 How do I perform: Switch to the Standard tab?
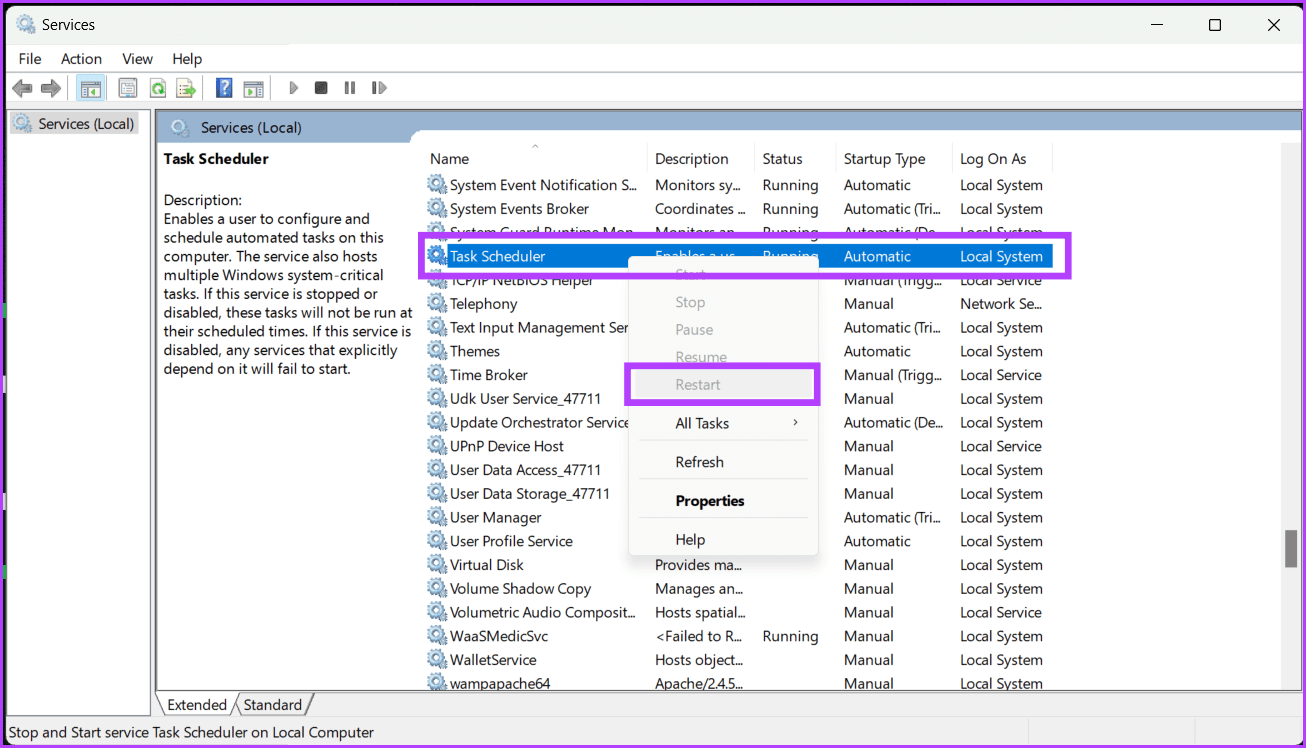pyautogui.click(x=273, y=704)
